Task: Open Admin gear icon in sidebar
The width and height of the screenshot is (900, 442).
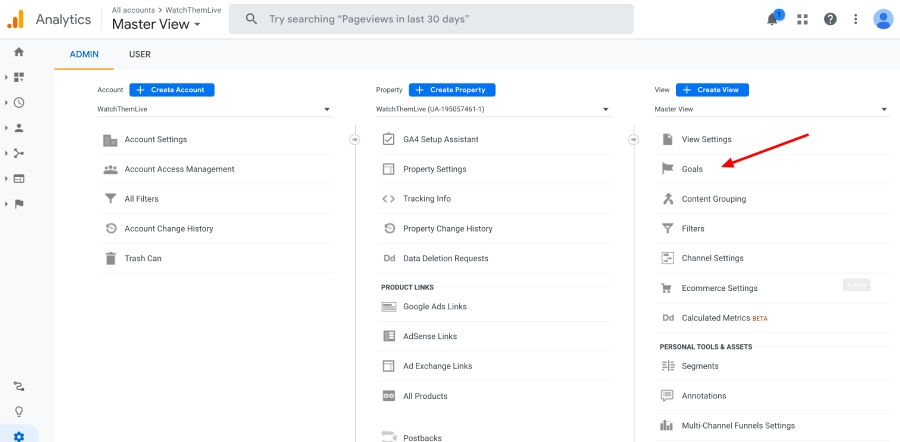Action: point(19,437)
